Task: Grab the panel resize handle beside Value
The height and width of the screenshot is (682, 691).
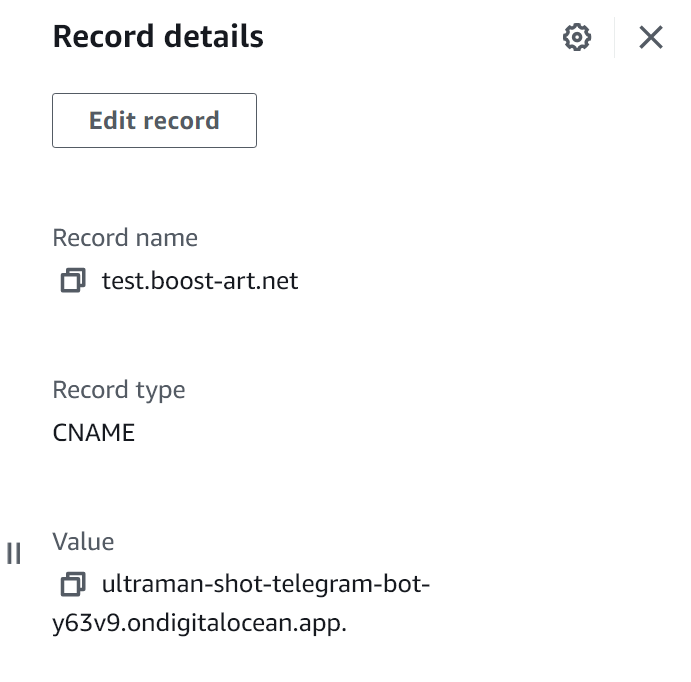Action: (14, 553)
